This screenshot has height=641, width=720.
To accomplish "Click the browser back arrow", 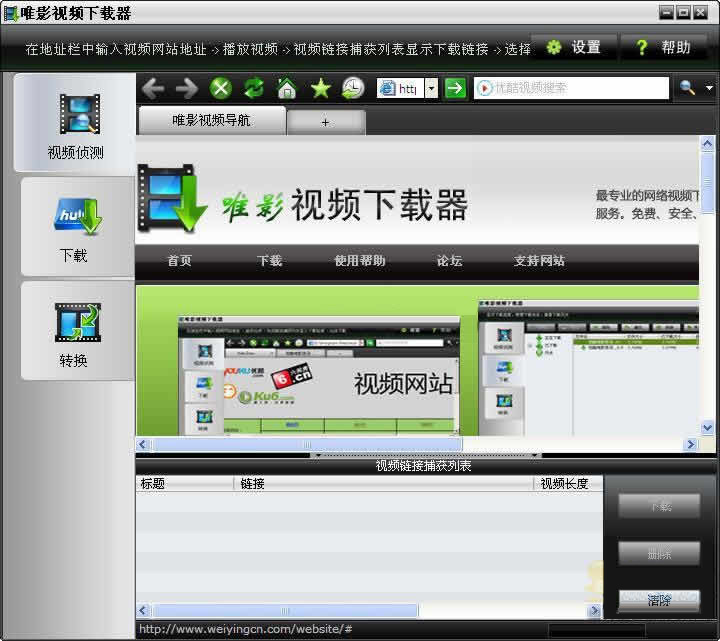I will (153, 89).
